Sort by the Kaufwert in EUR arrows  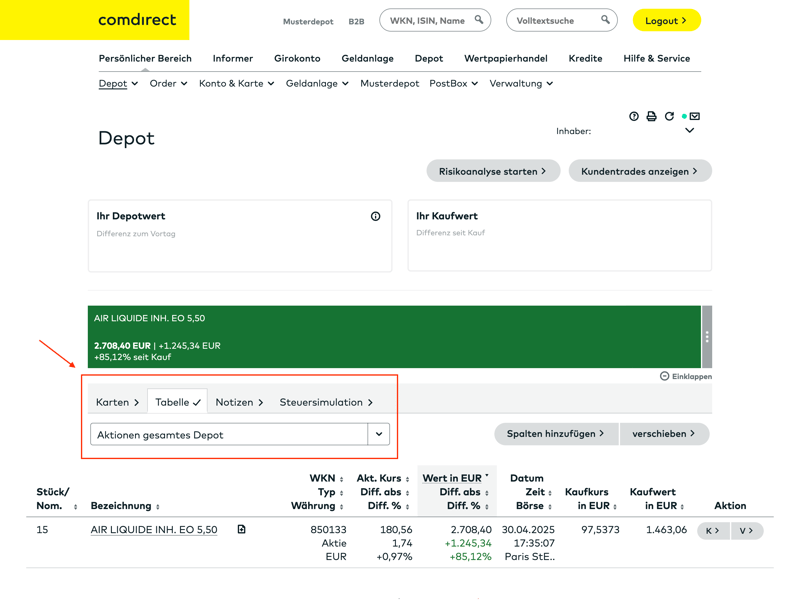pos(682,507)
